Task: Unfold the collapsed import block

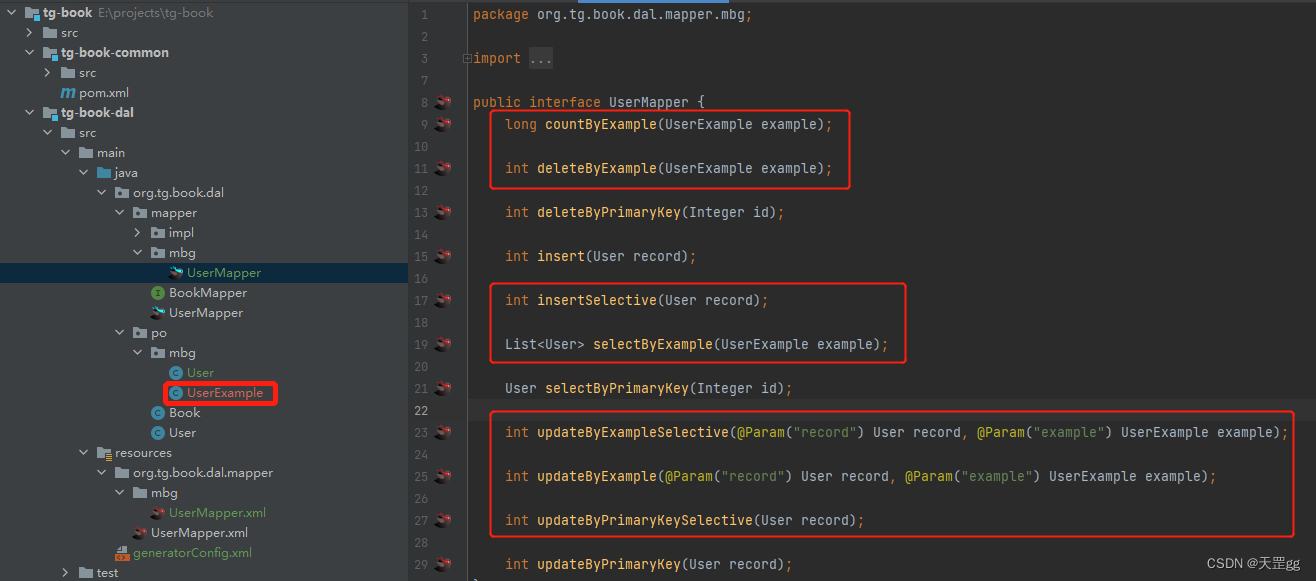Action: tap(467, 58)
